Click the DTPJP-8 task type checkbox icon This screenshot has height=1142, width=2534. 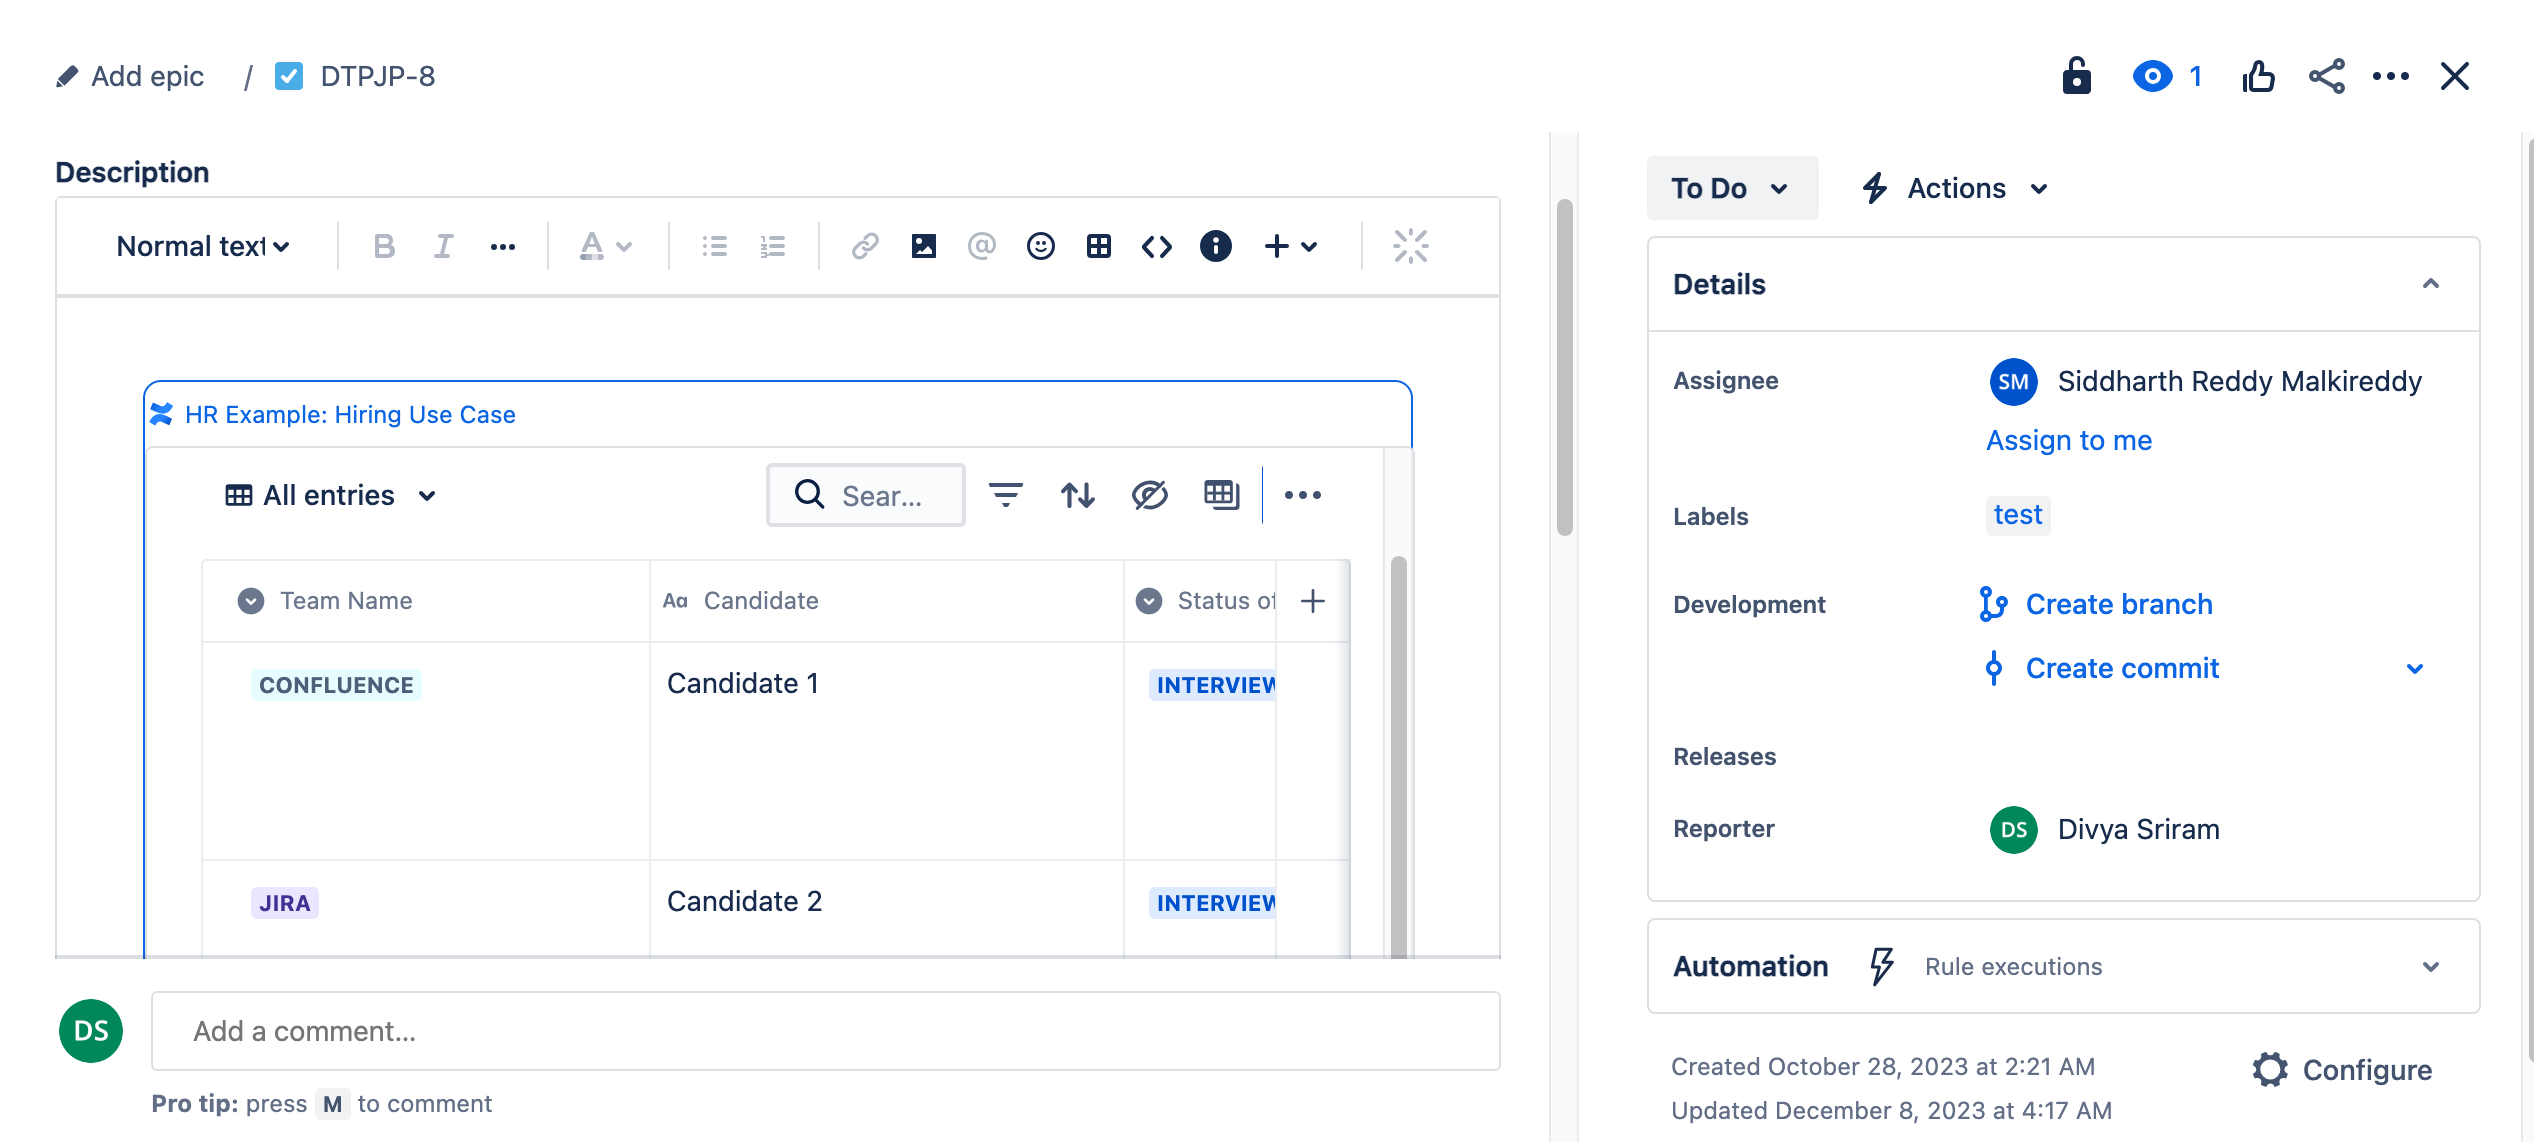289,76
